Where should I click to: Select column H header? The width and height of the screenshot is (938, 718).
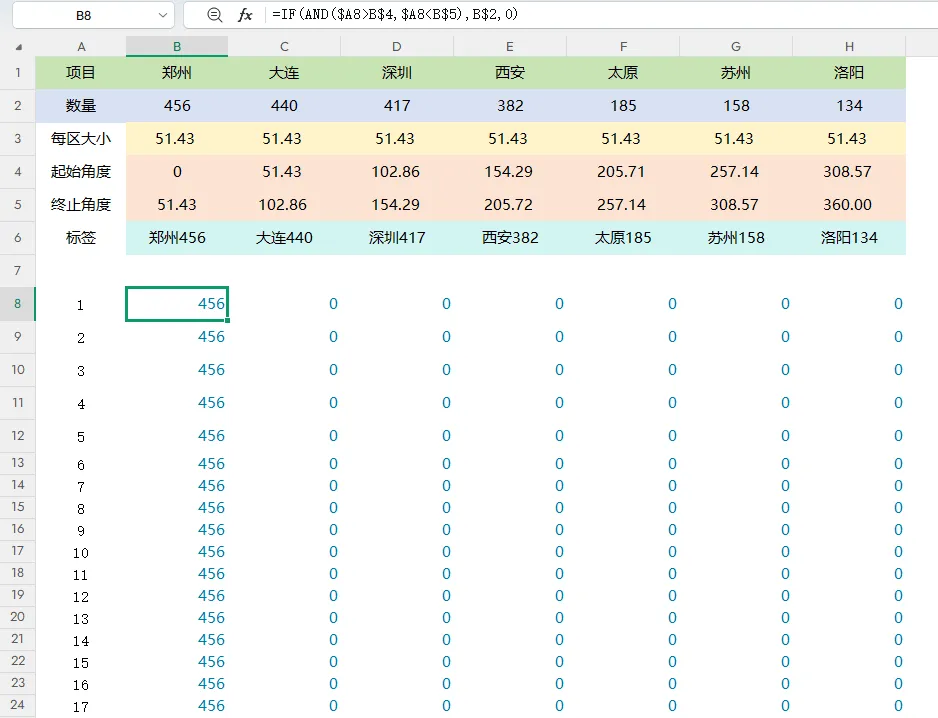[849, 47]
